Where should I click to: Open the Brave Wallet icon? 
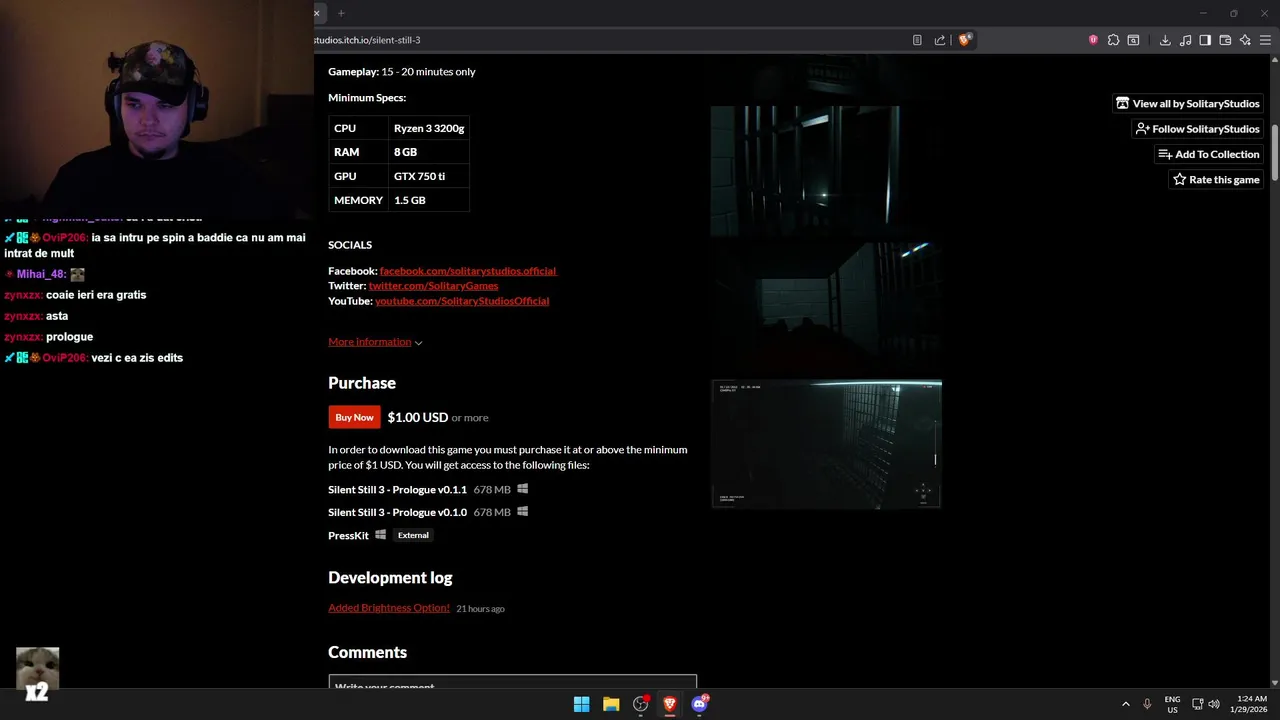click(1225, 40)
